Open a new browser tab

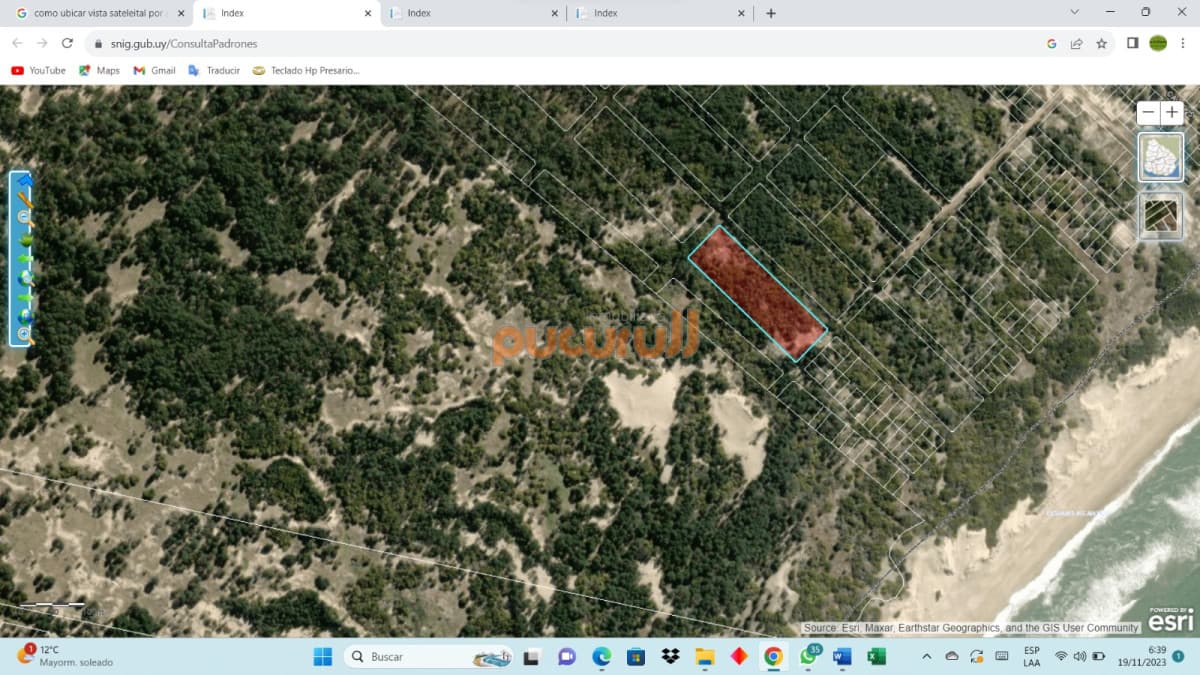pyautogui.click(x=771, y=13)
